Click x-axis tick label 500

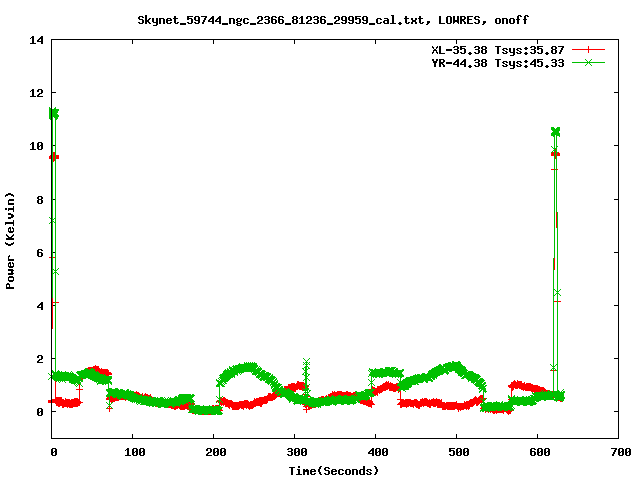point(458,452)
